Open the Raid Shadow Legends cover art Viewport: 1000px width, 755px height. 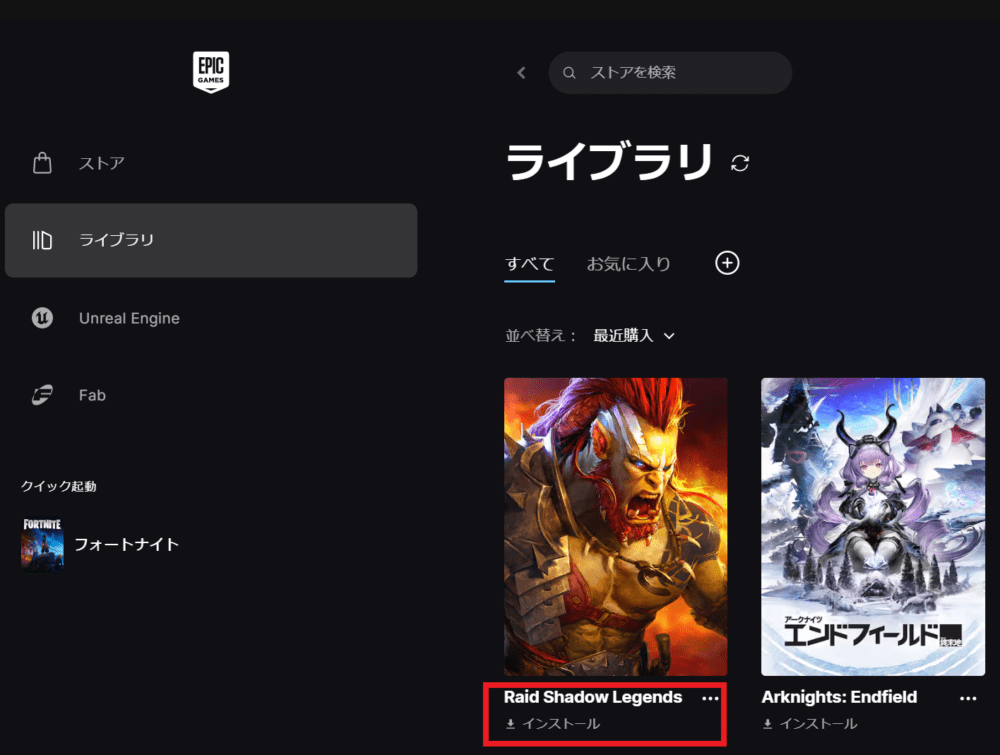click(615, 527)
